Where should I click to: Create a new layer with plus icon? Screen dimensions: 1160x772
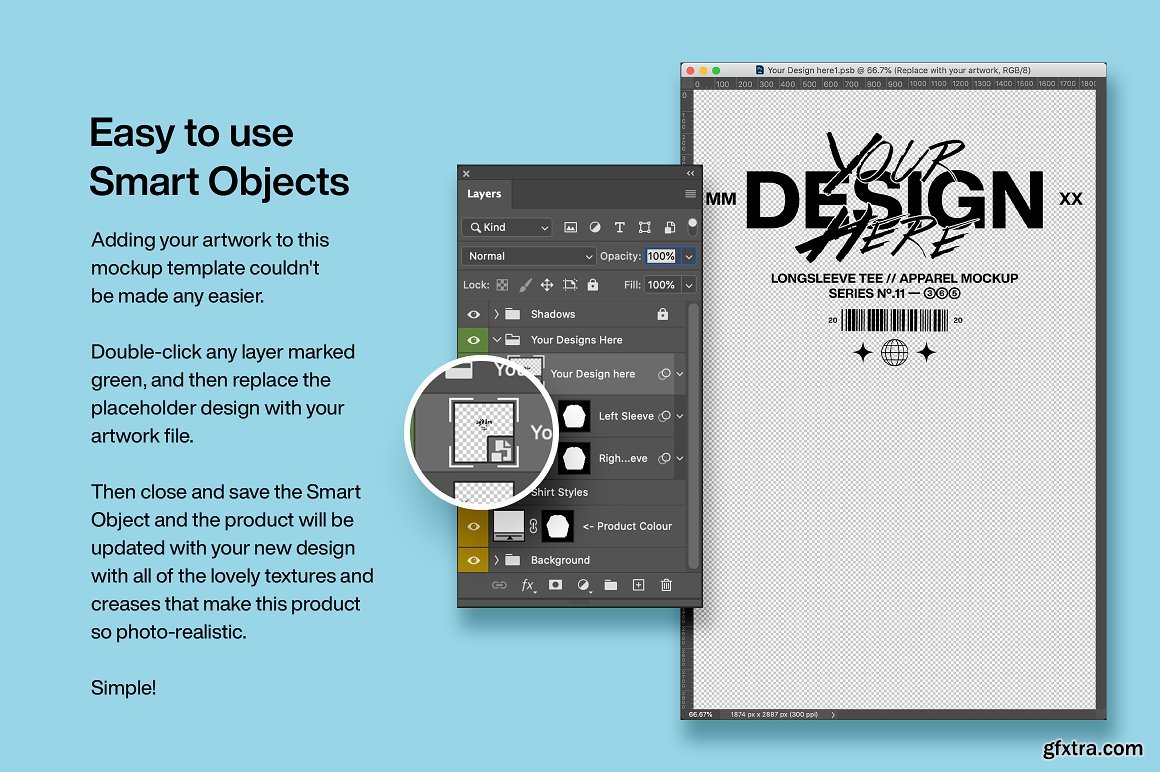(x=638, y=586)
